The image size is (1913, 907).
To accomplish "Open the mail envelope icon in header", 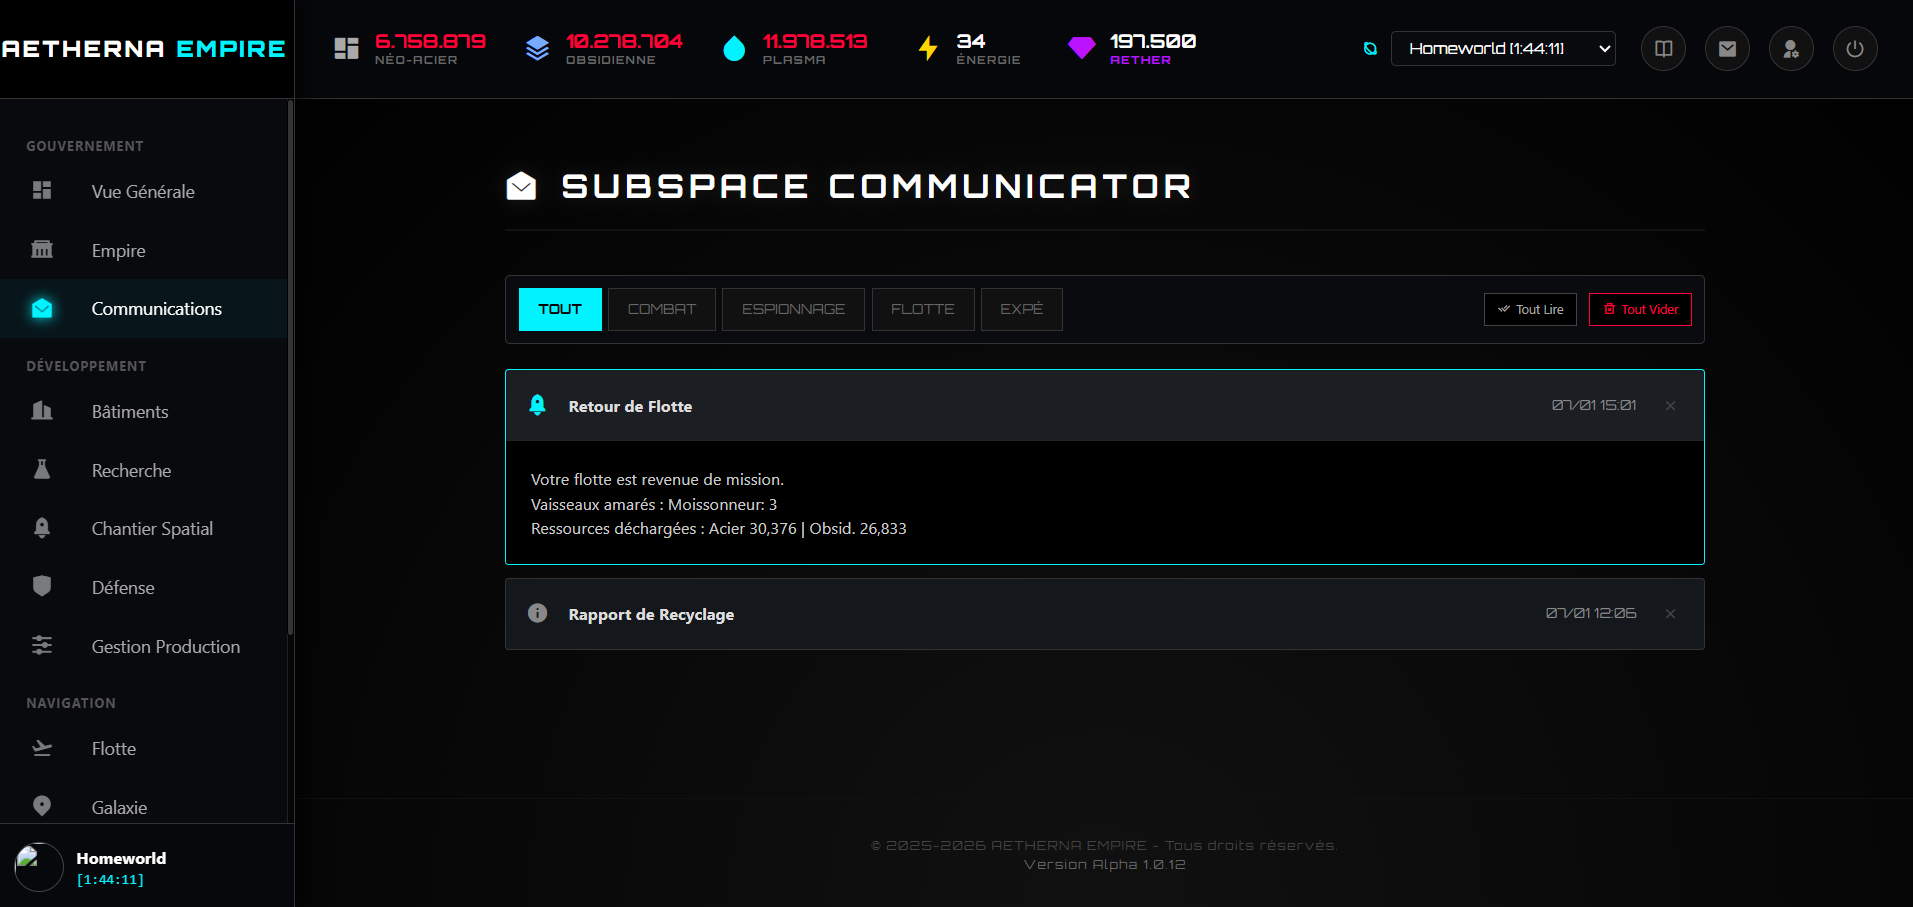I will pyautogui.click(x=1727, y=49).
